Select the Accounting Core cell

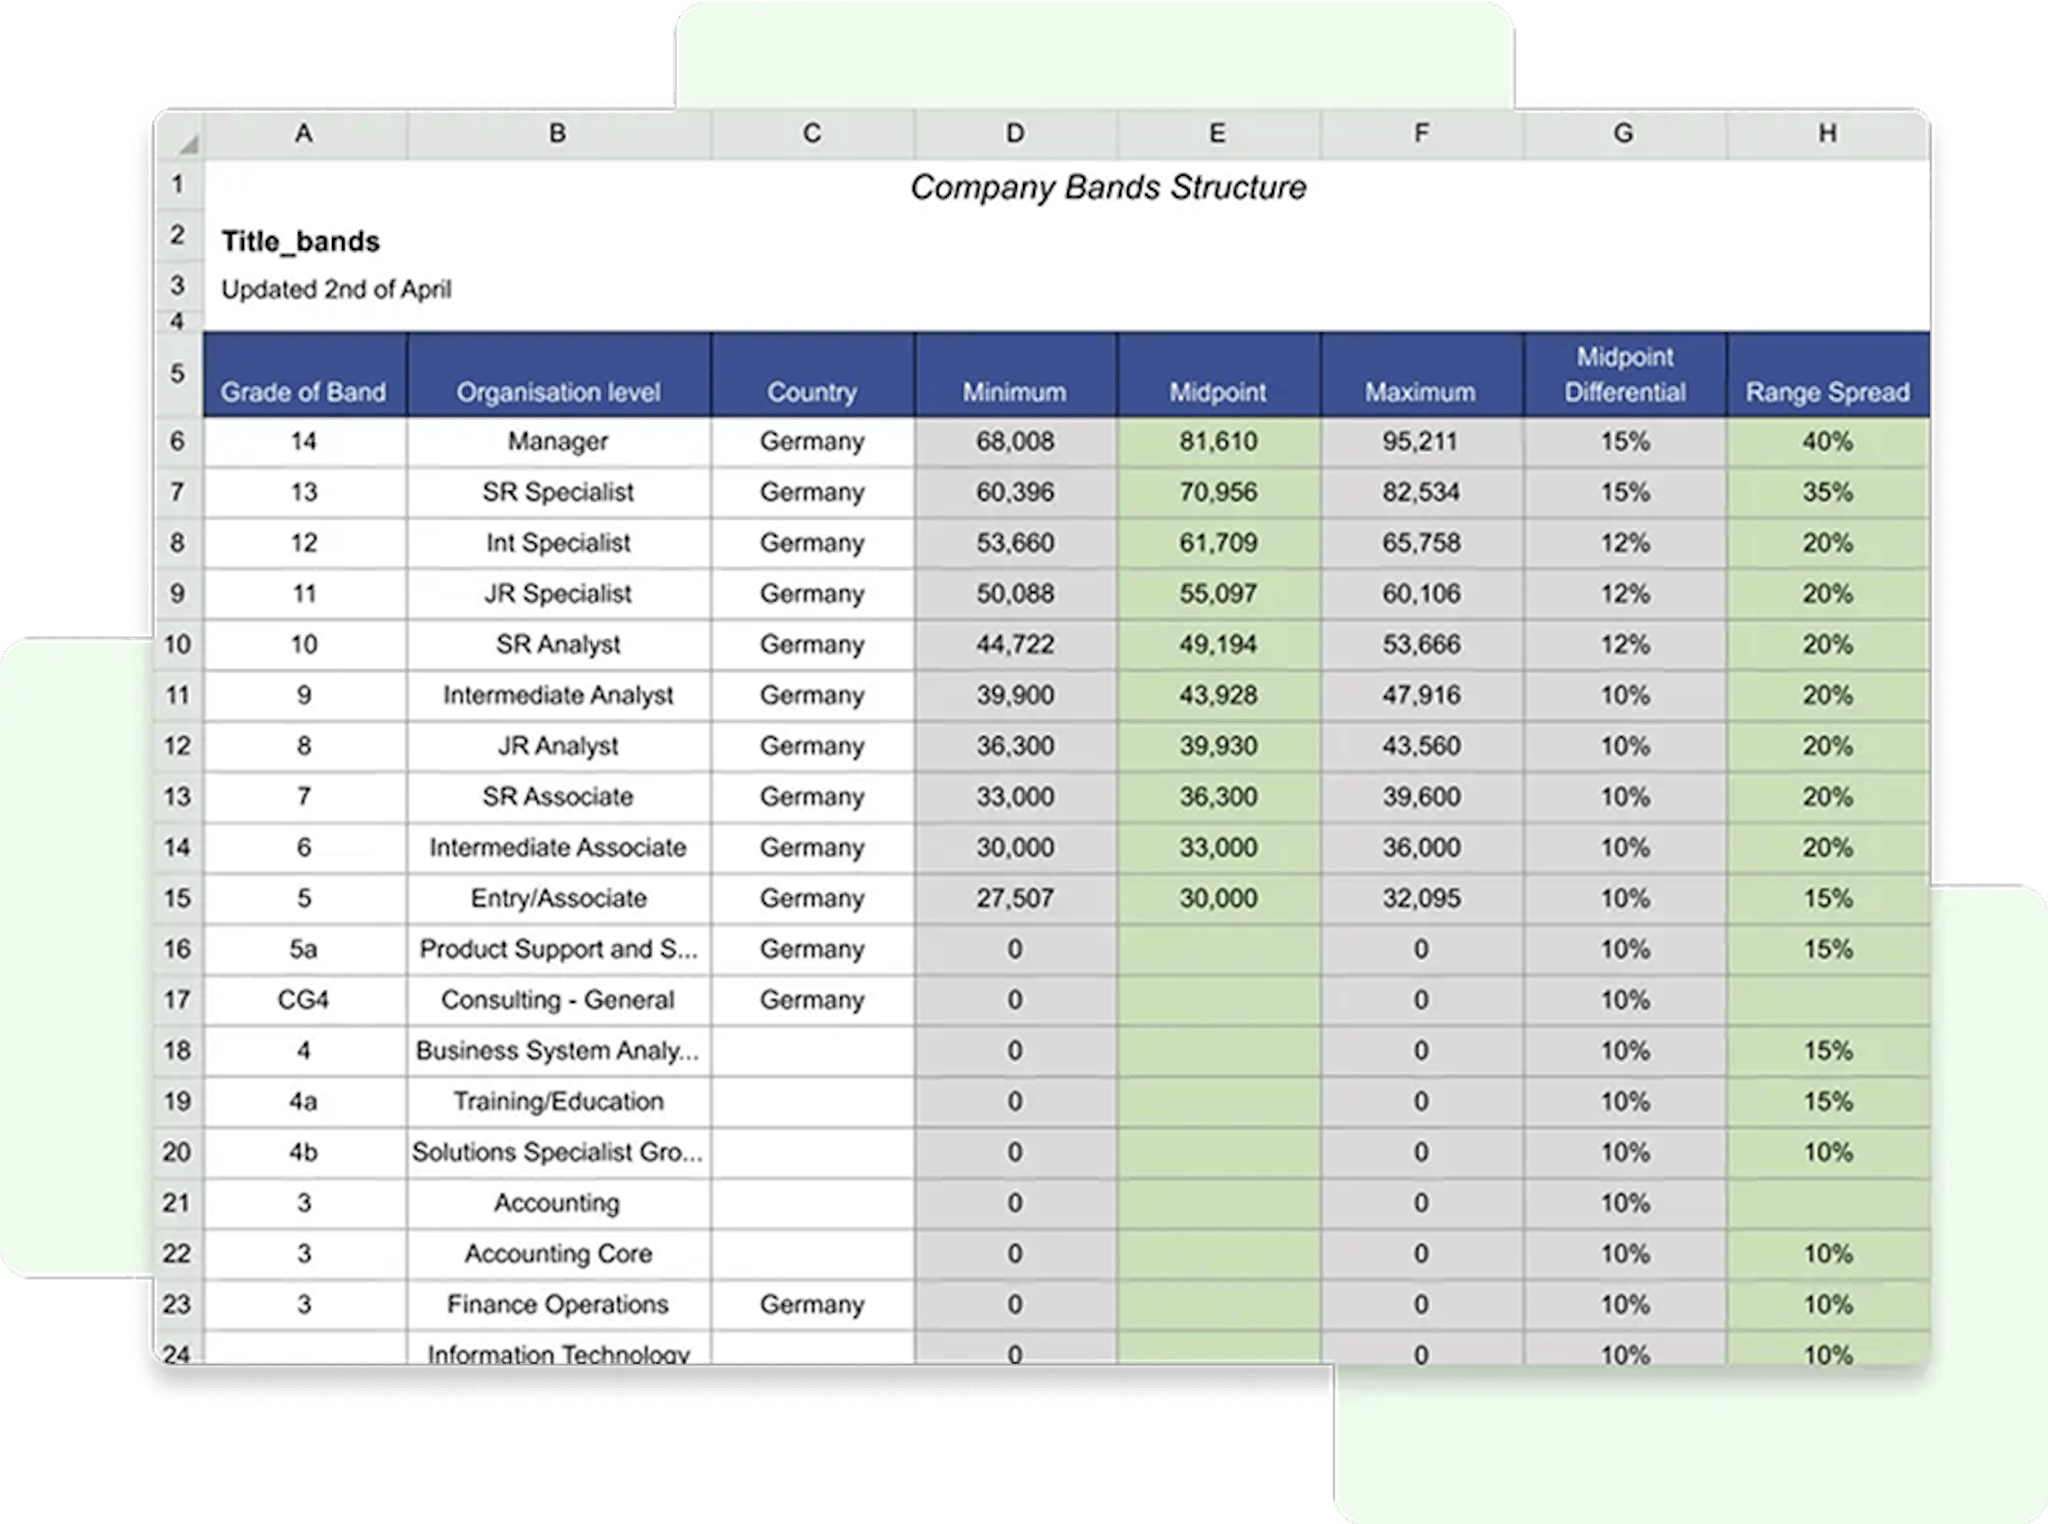(557, 1253)
